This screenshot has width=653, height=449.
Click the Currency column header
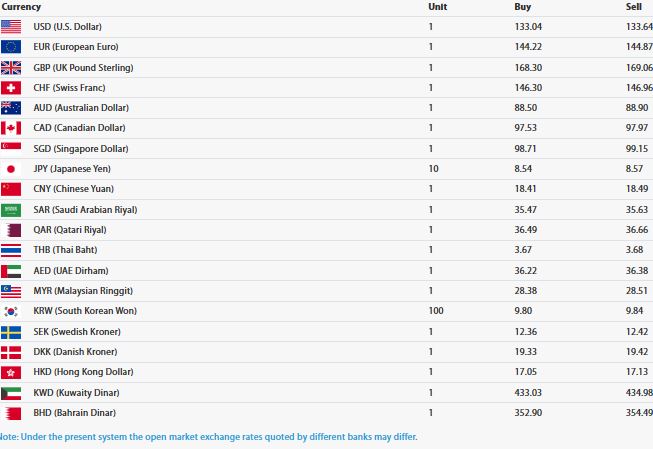pyautogui.click(x=21, y=7)
